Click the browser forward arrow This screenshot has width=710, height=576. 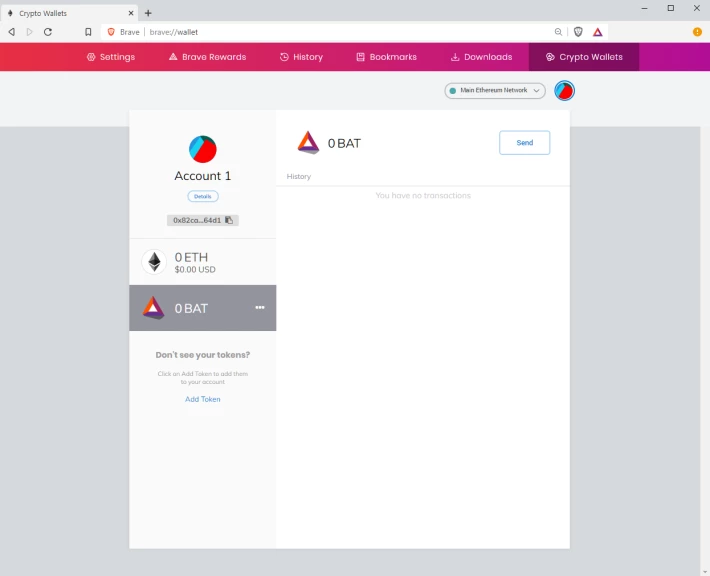30,32
